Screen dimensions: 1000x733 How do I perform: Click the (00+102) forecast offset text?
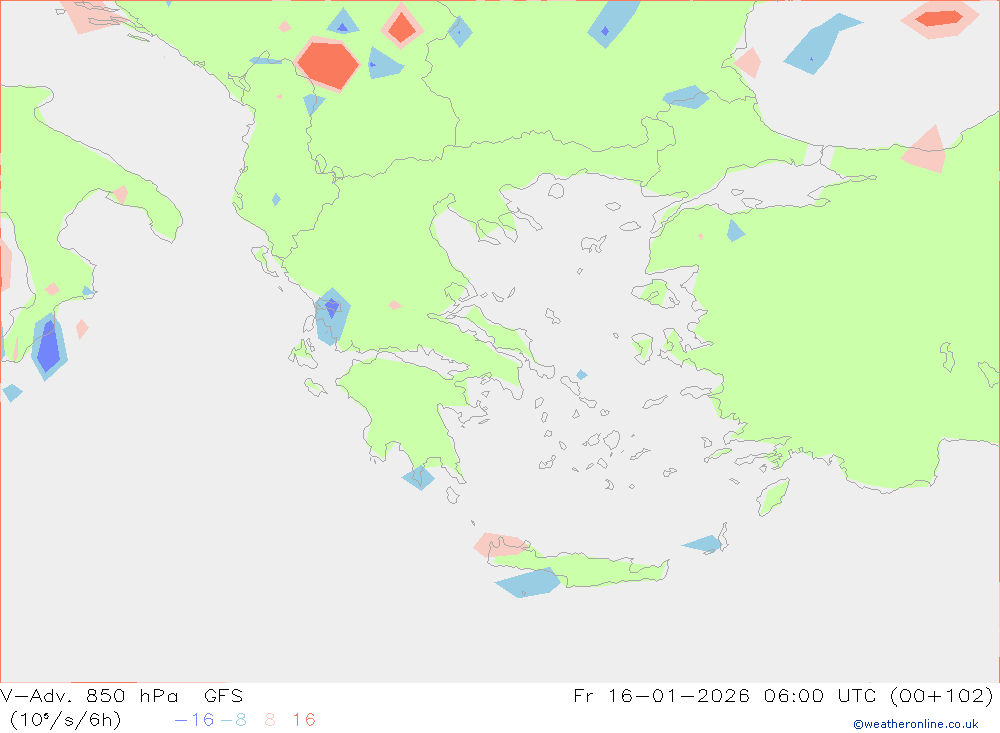[x=941, y=695]
